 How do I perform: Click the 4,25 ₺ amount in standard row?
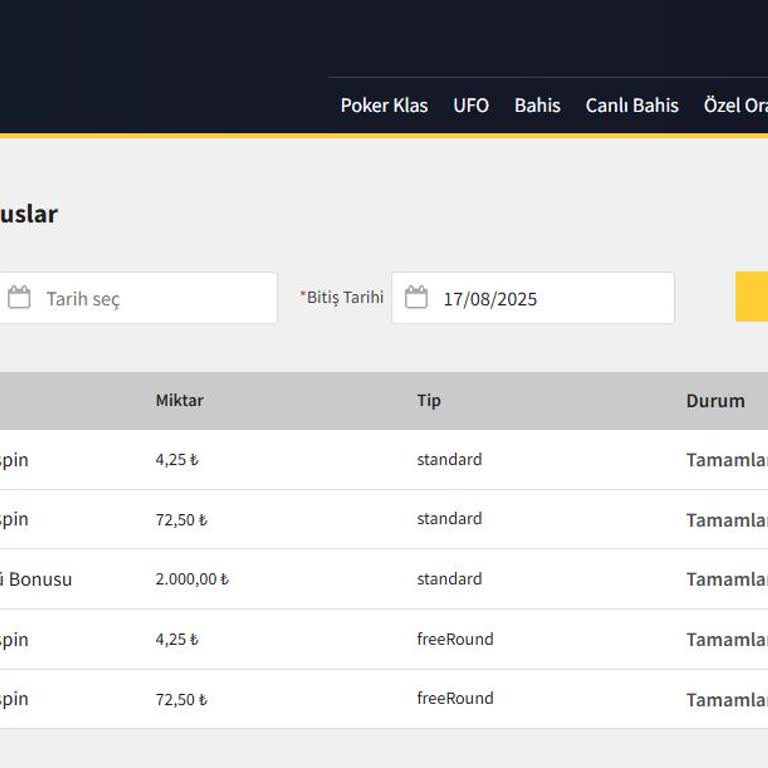tap(177, 460)
